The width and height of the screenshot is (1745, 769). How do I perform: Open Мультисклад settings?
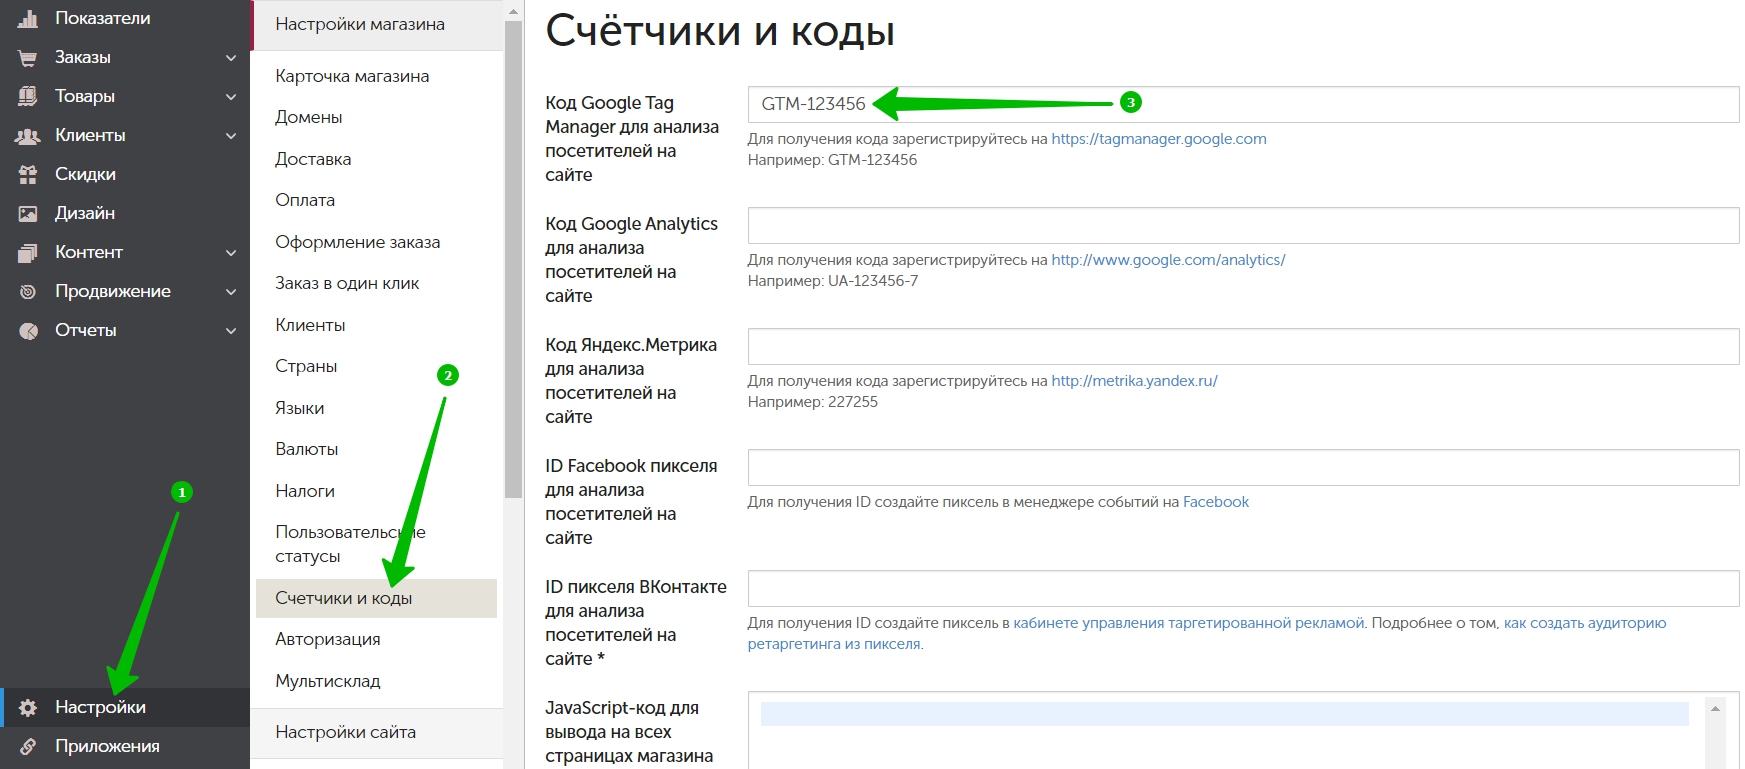tap(328, 681)
